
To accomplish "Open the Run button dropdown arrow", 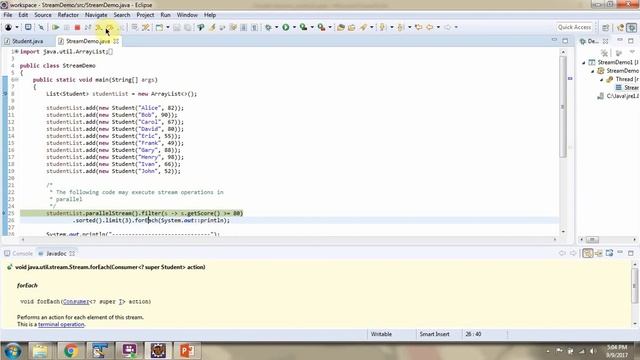I will [294, 27].
